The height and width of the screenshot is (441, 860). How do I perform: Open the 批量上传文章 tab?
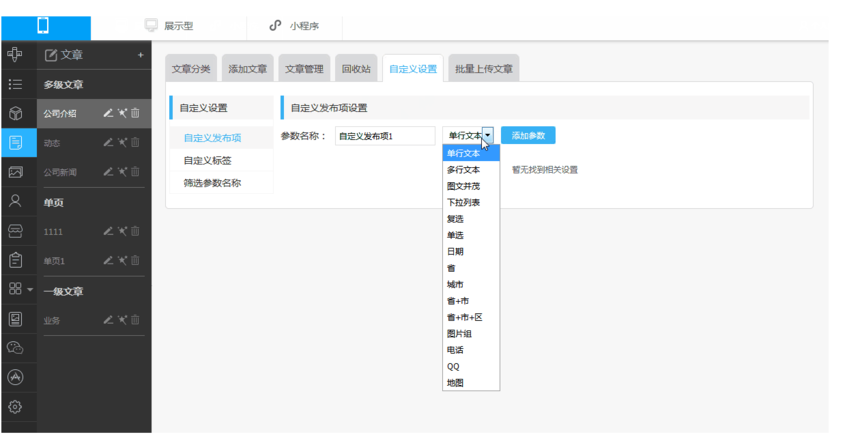coord(484,69)
